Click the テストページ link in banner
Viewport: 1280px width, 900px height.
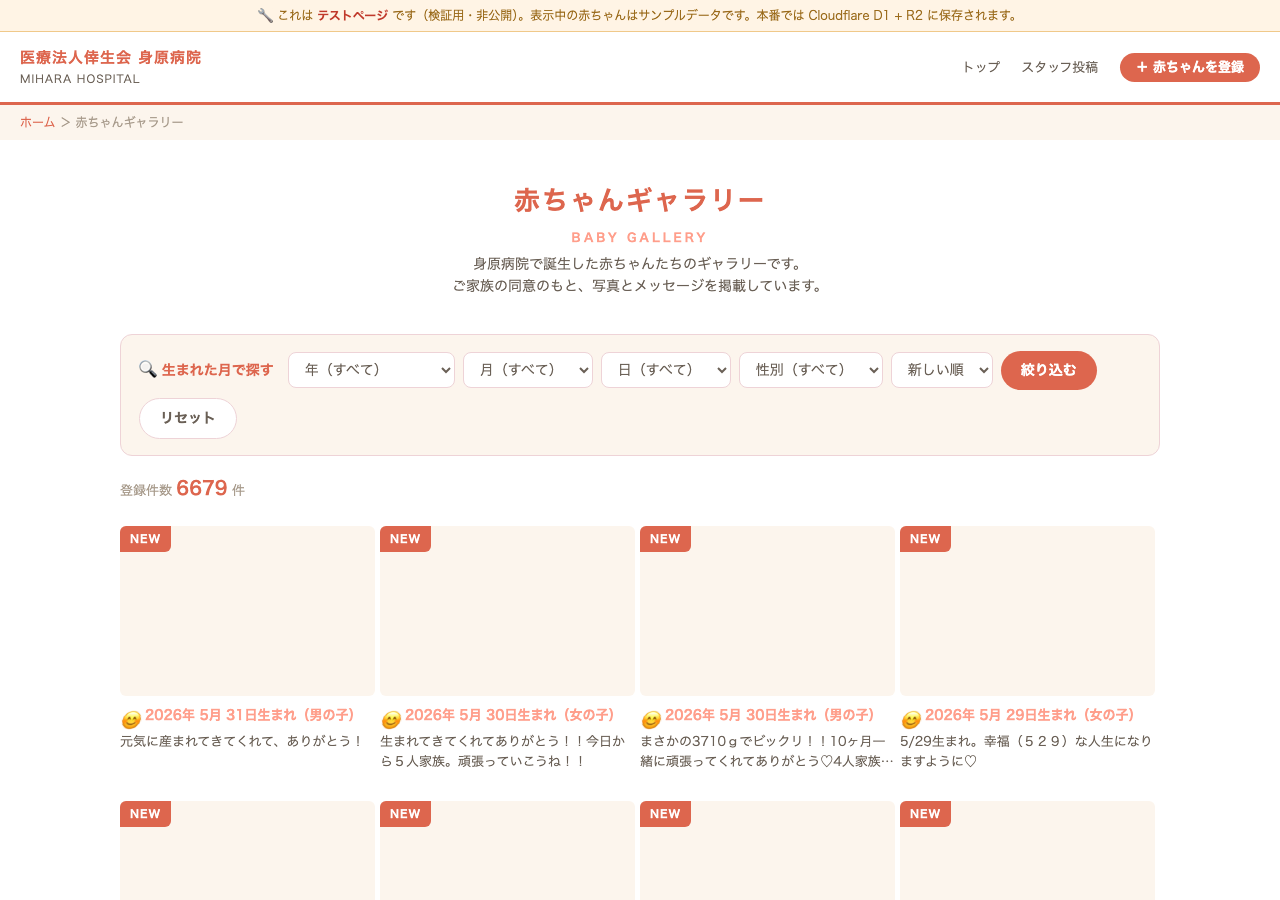tap(352, 15)
